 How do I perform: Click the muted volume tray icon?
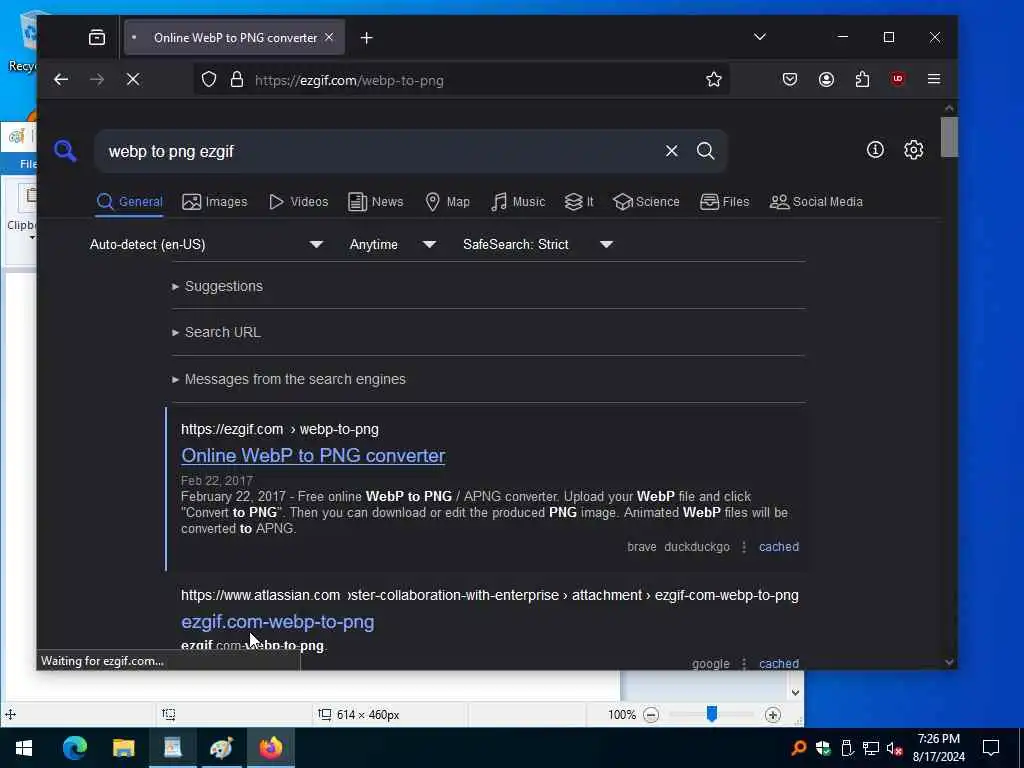(894, 748)
